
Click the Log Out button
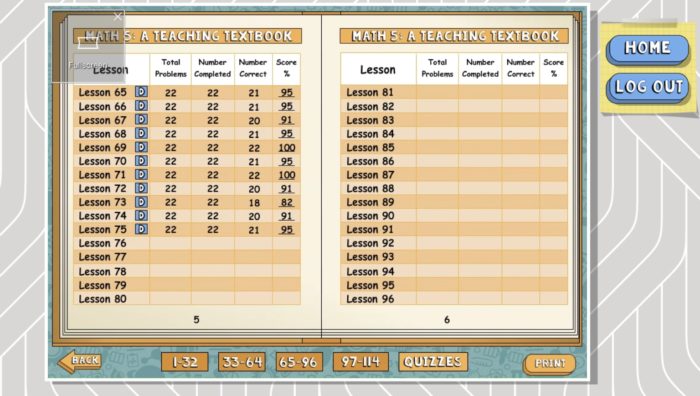tap(647, 88)
